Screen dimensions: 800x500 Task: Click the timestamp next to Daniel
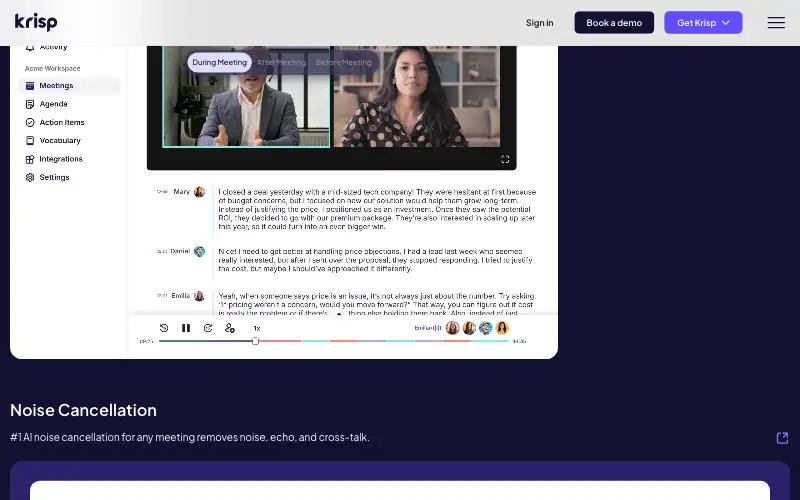tap(162, 252)
